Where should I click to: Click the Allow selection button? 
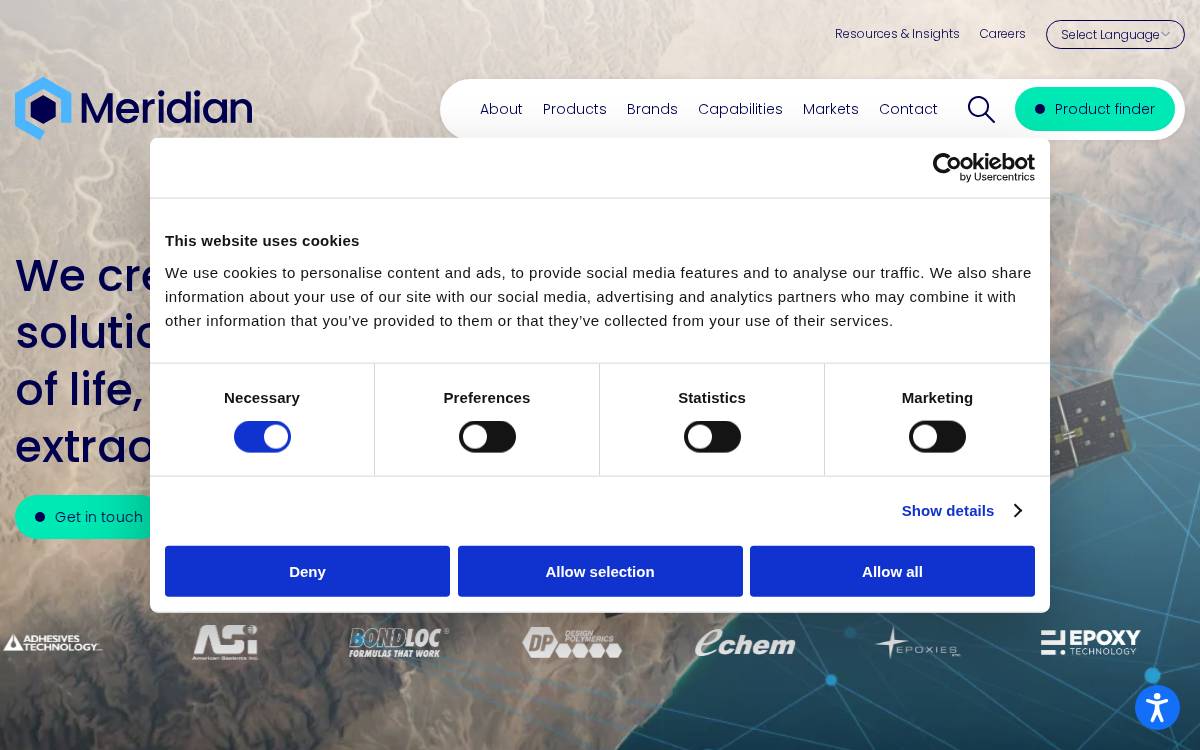coord(600,571)
